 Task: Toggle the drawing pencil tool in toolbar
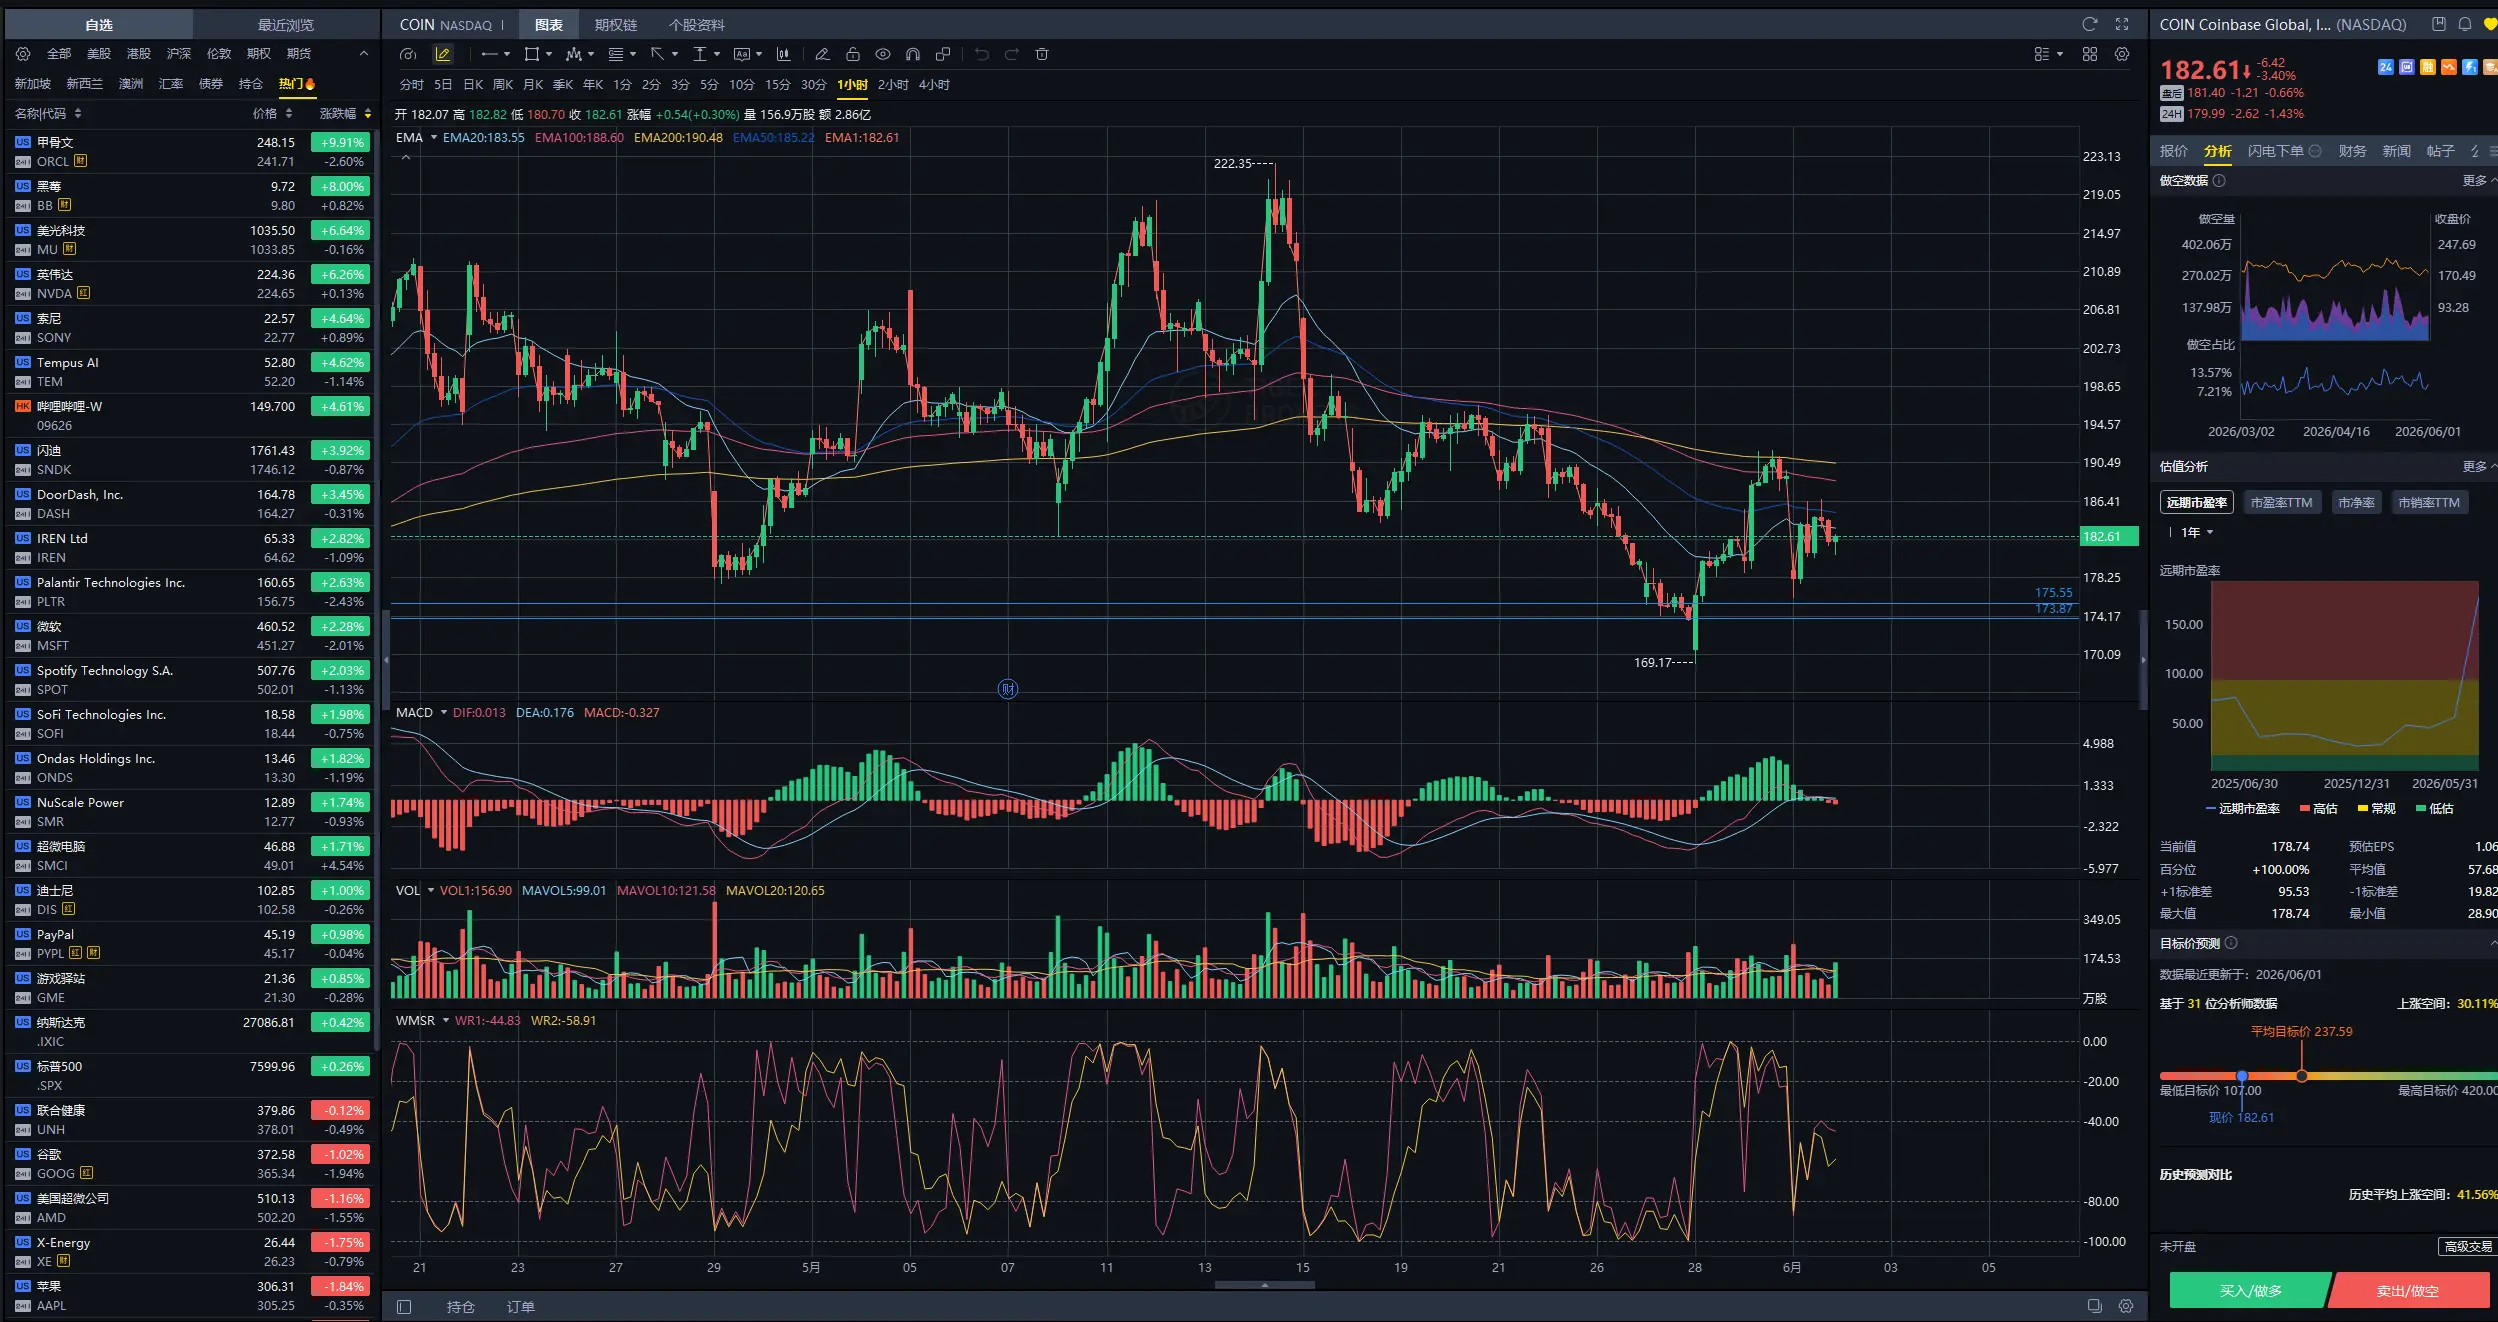coord(443,54)
